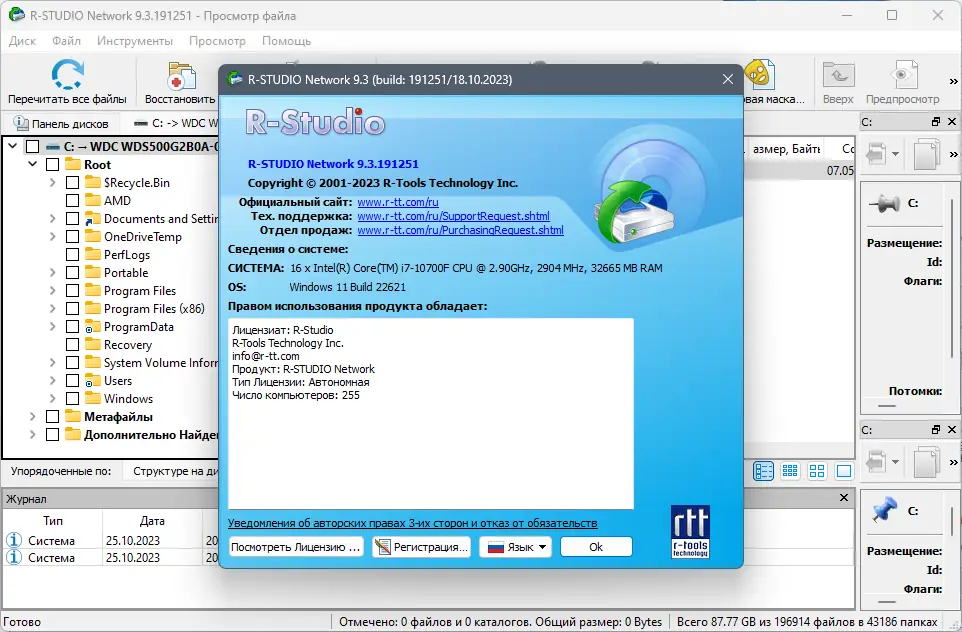Open the Панель дисков tab
Screen dimensions: 962x632
61,123
